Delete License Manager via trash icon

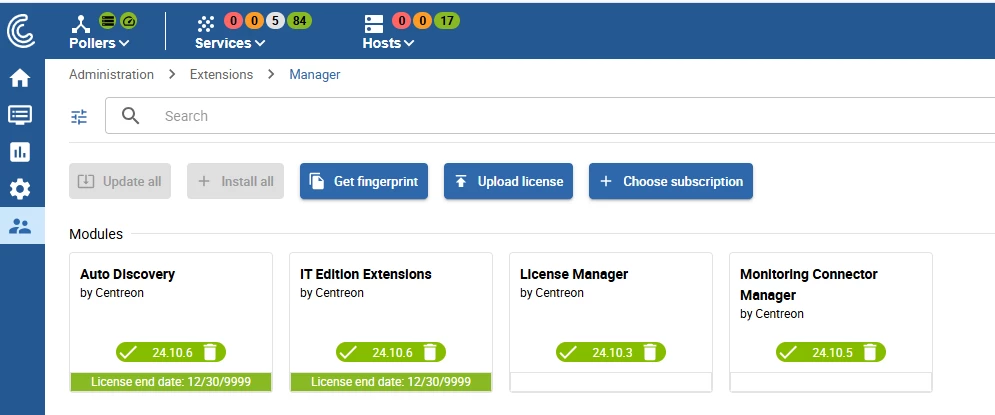650,352
